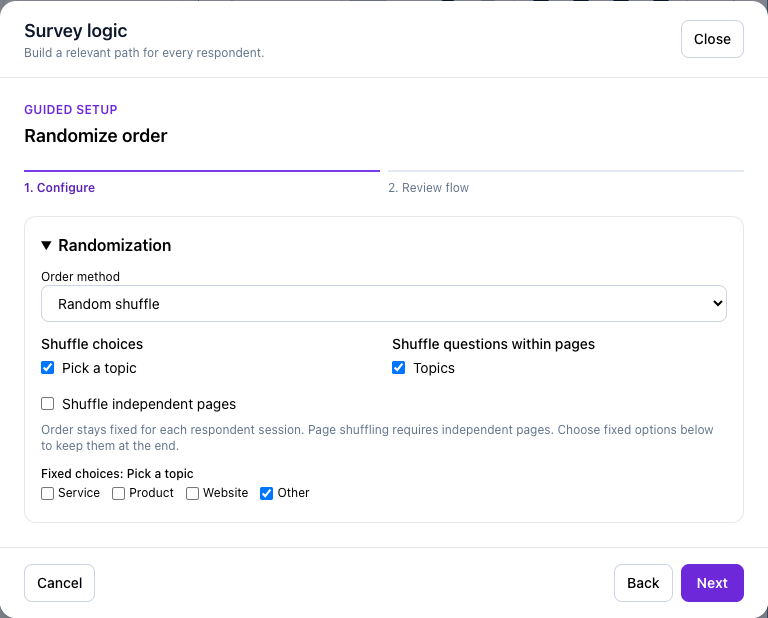The image size is (768, 618).
Task: Check the Product fixed choice
Action: (119, 493)
